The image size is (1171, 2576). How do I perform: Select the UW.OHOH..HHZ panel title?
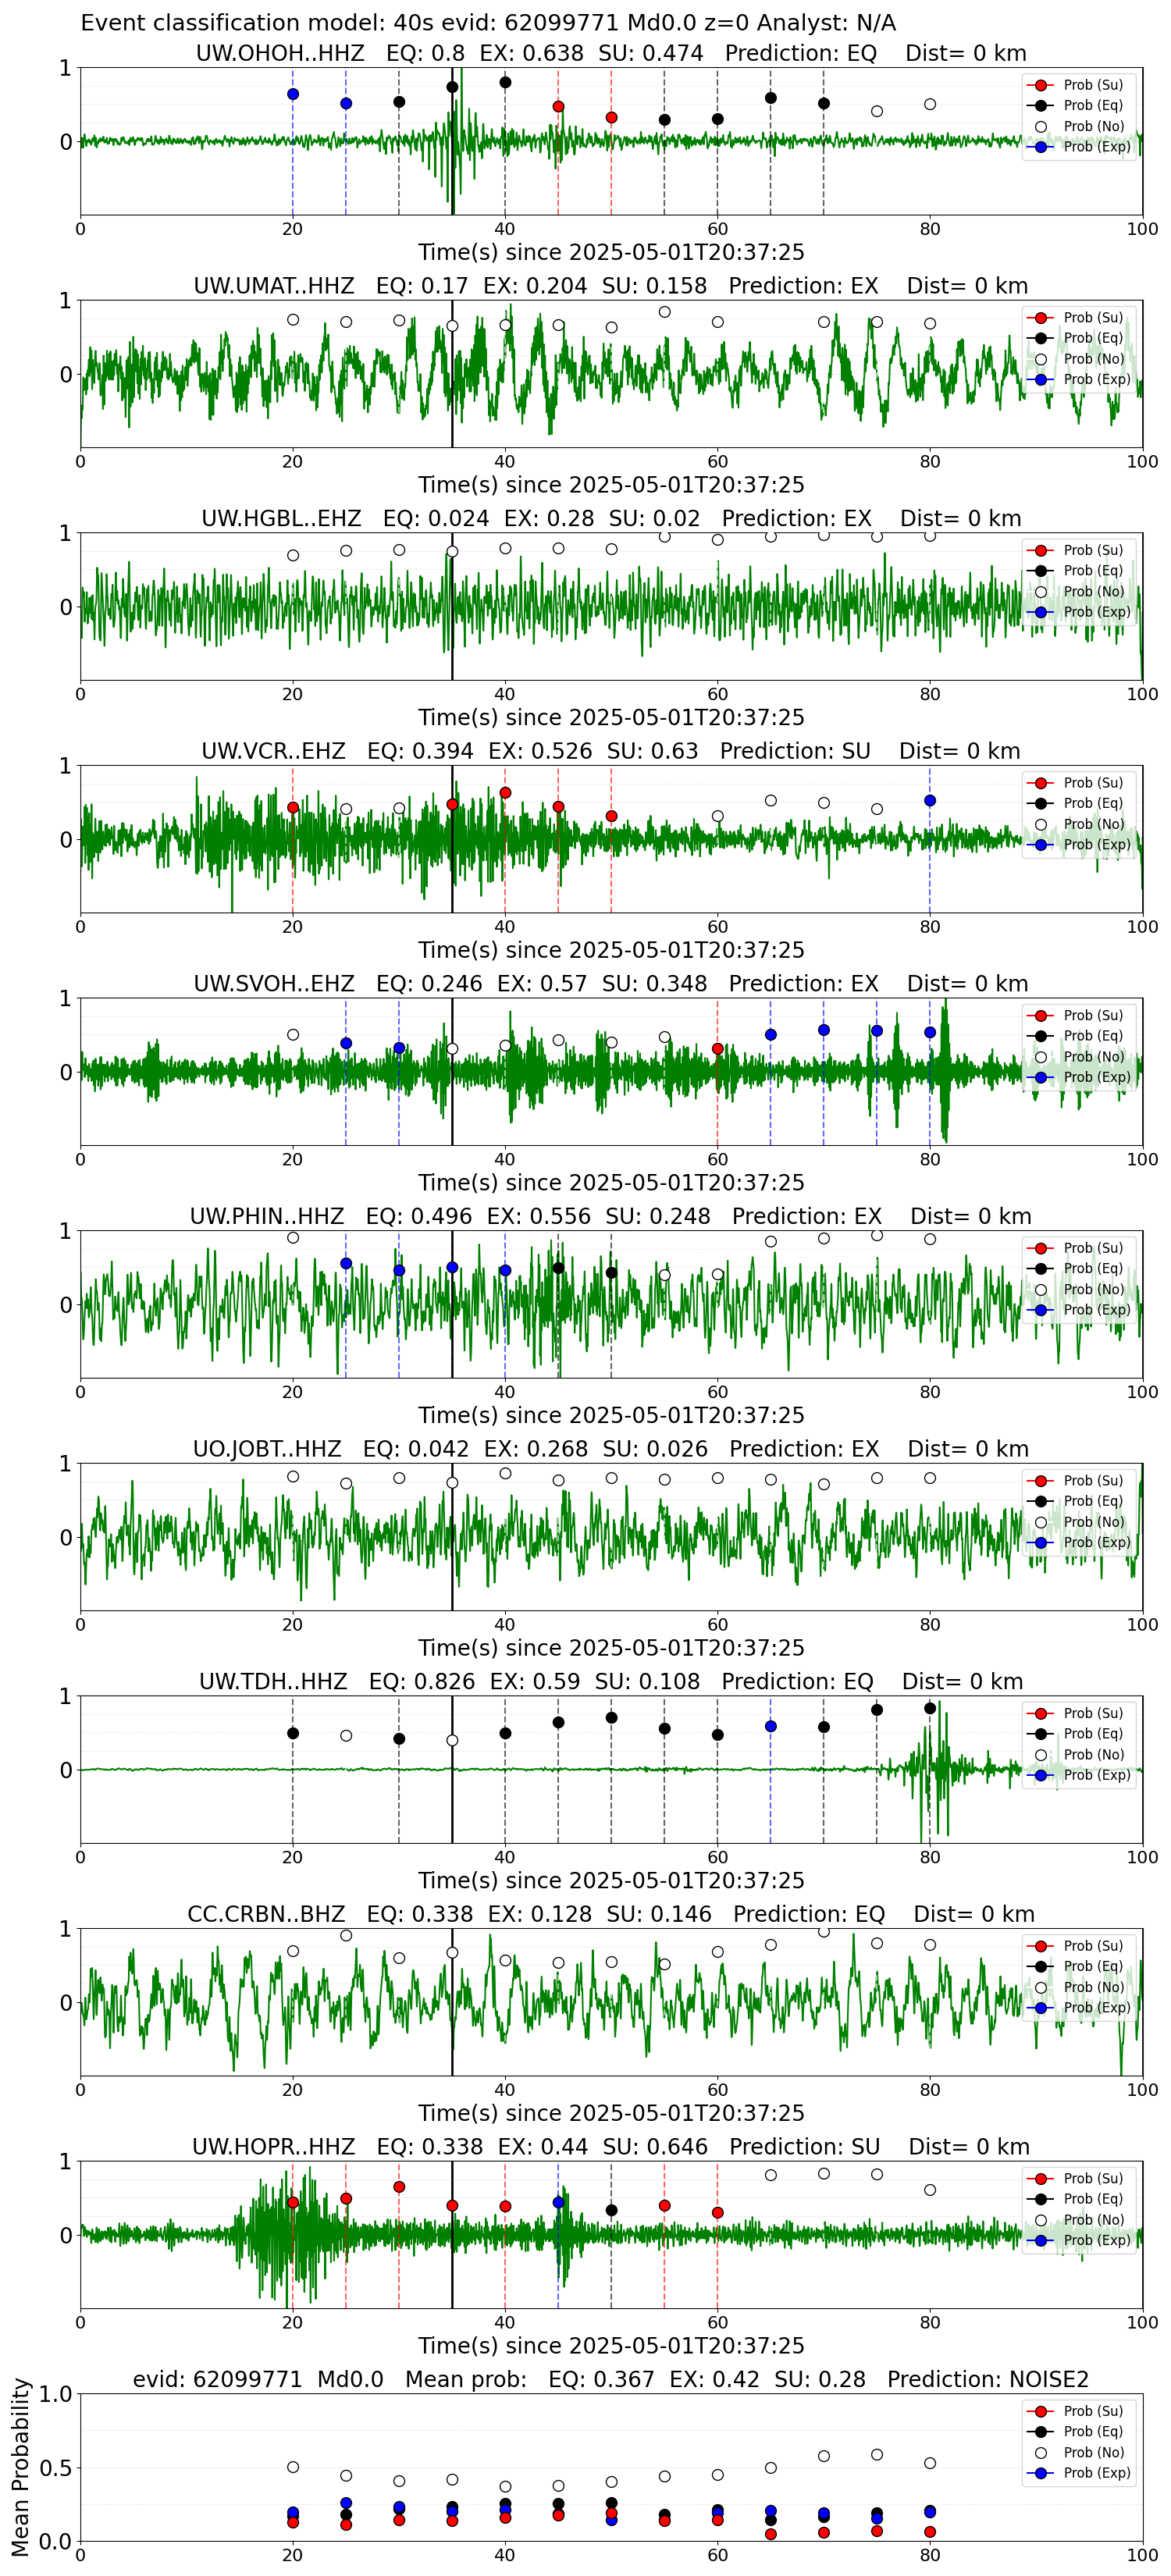[x=611, y=53]
